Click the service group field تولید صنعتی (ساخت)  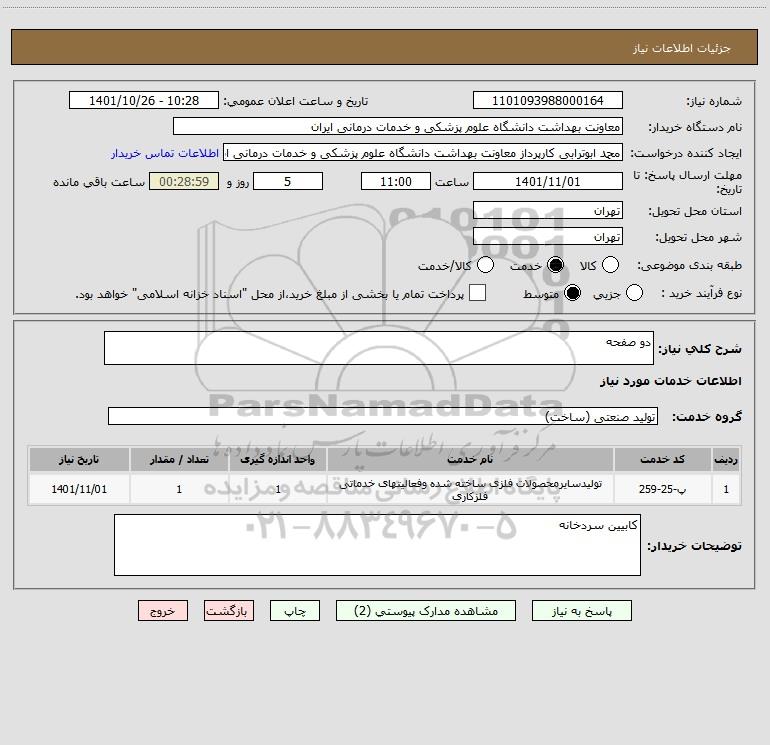tap(383, 416)
